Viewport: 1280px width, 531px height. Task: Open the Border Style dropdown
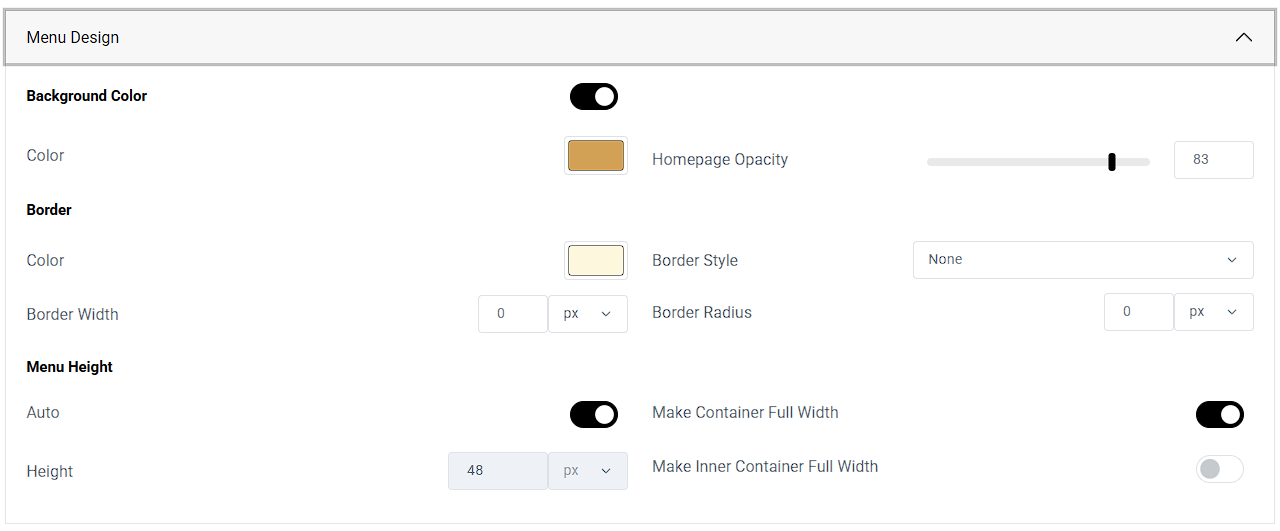(x=1082, y=260)
